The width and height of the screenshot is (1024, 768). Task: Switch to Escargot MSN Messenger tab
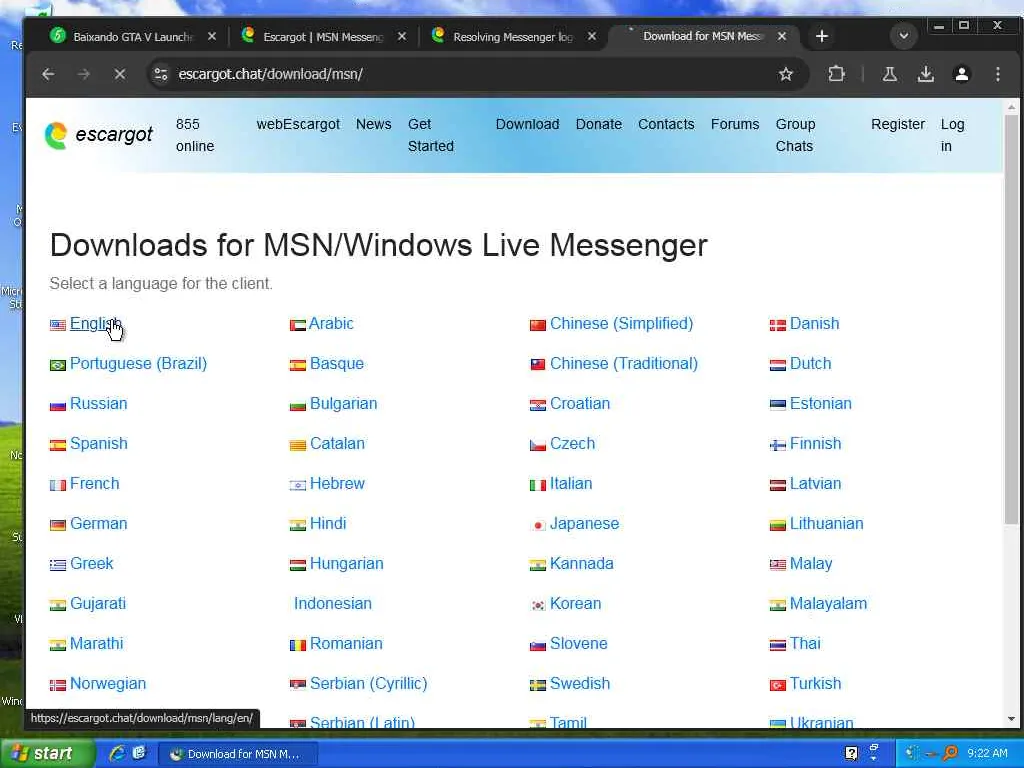coord(323,37)
